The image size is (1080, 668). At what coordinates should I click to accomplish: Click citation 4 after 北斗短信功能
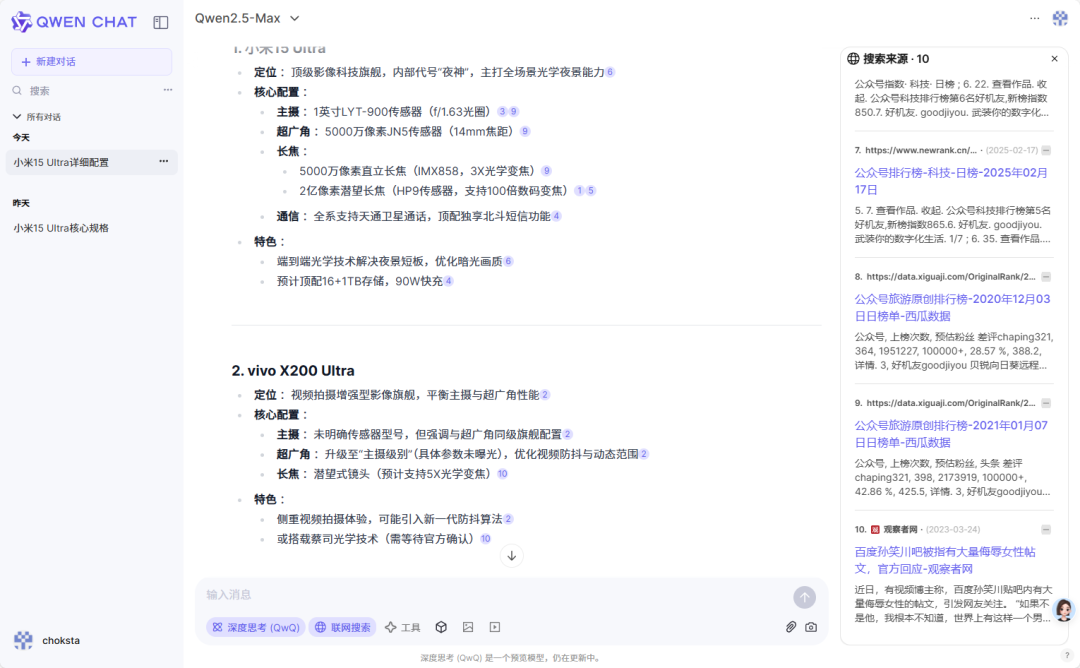(557, 216)
